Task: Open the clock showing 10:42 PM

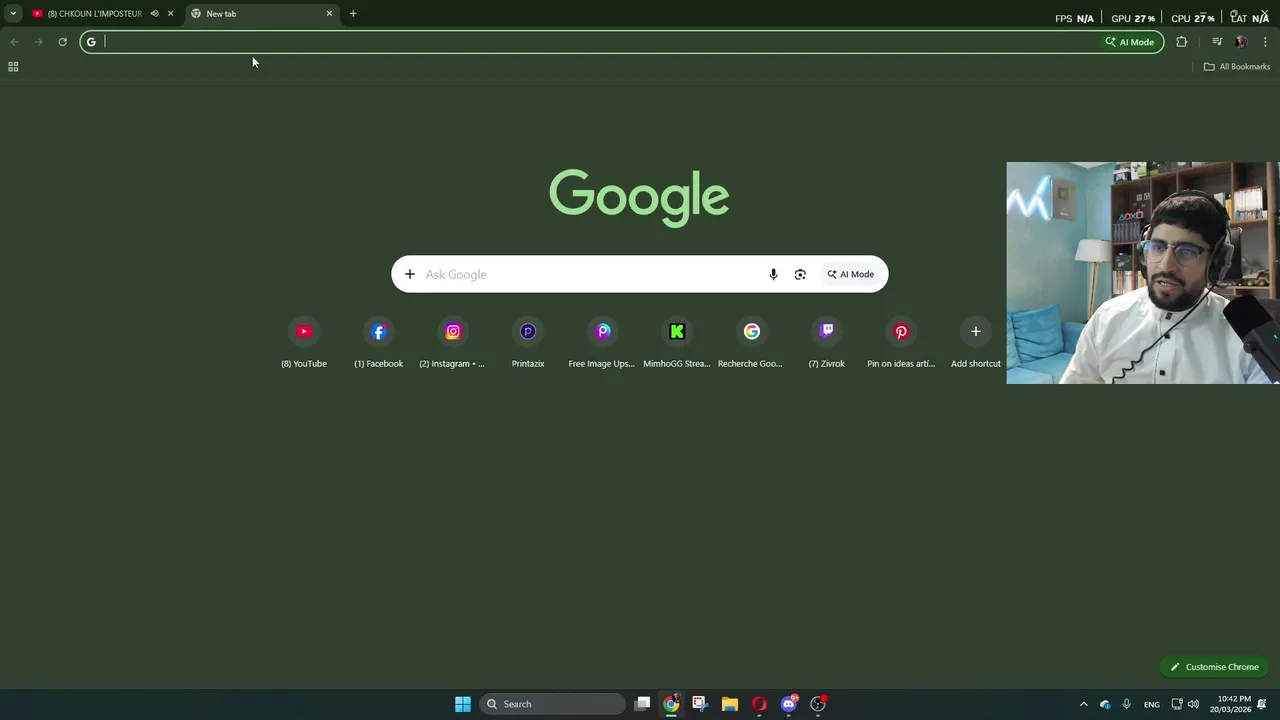Action: point(1230,704)
